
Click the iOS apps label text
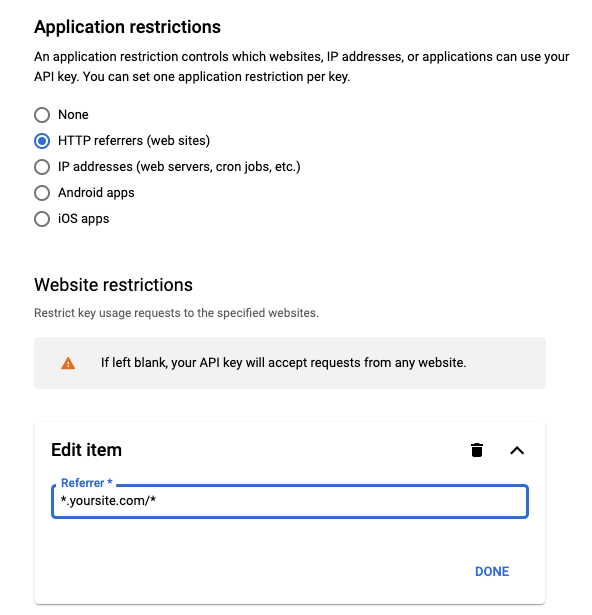click(84, 218)
